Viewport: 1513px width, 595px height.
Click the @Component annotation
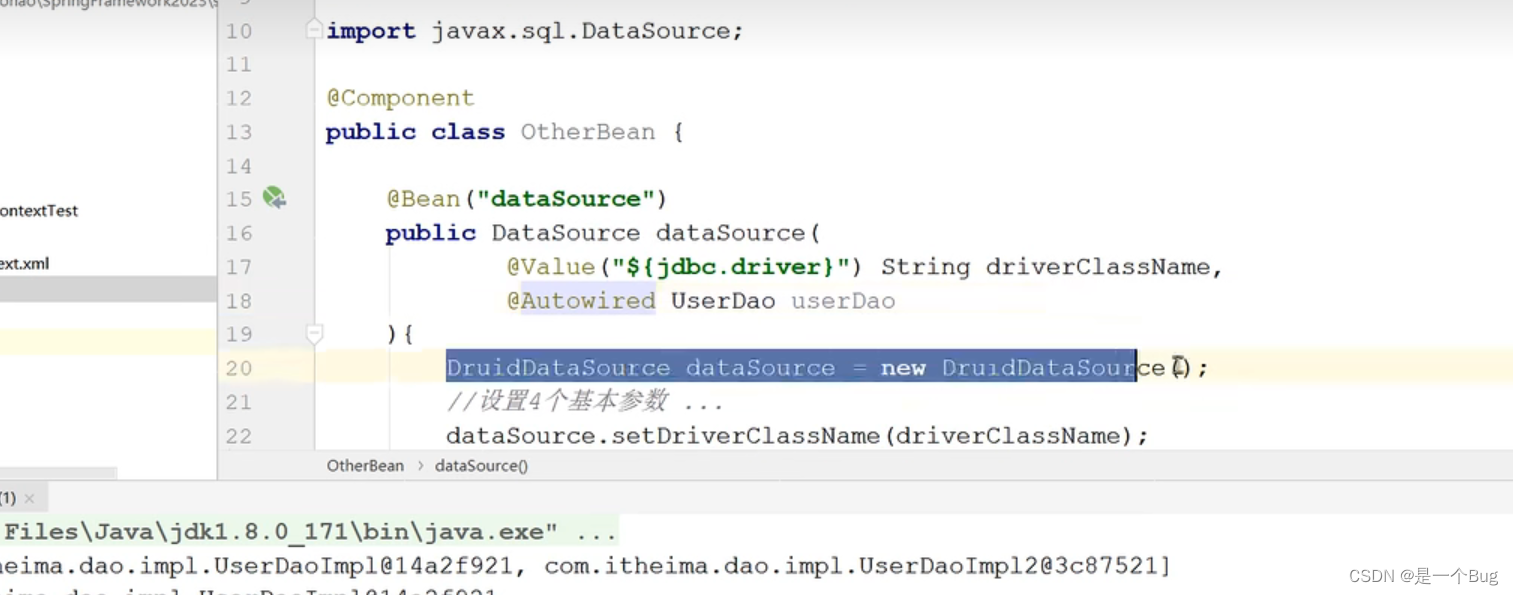tap(400, 98)
